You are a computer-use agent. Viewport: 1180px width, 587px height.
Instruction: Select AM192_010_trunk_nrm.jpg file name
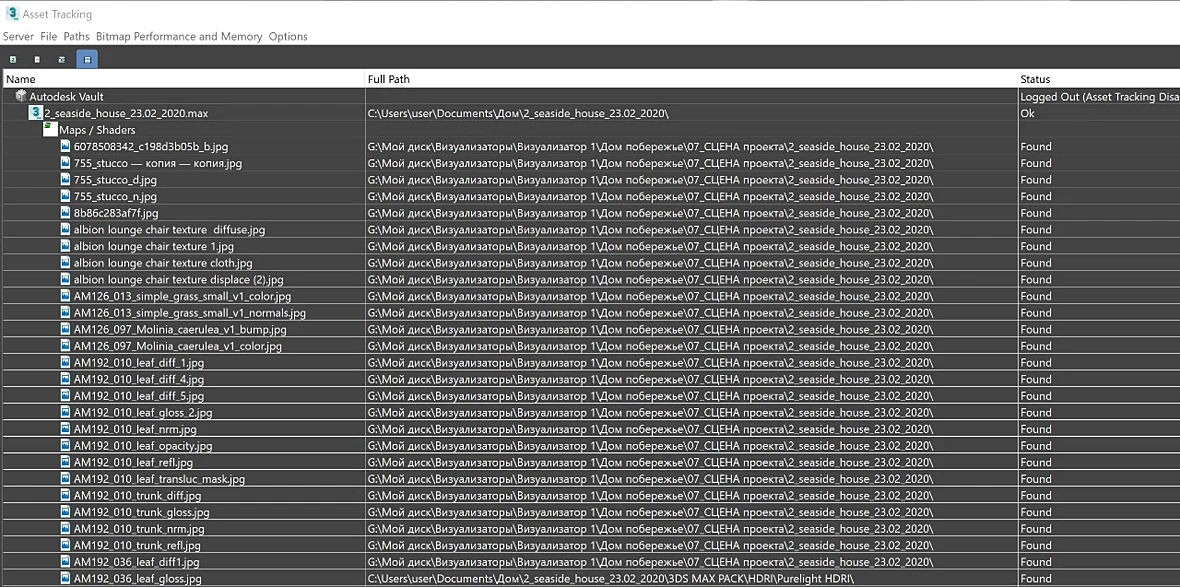(x=139, y=528)
